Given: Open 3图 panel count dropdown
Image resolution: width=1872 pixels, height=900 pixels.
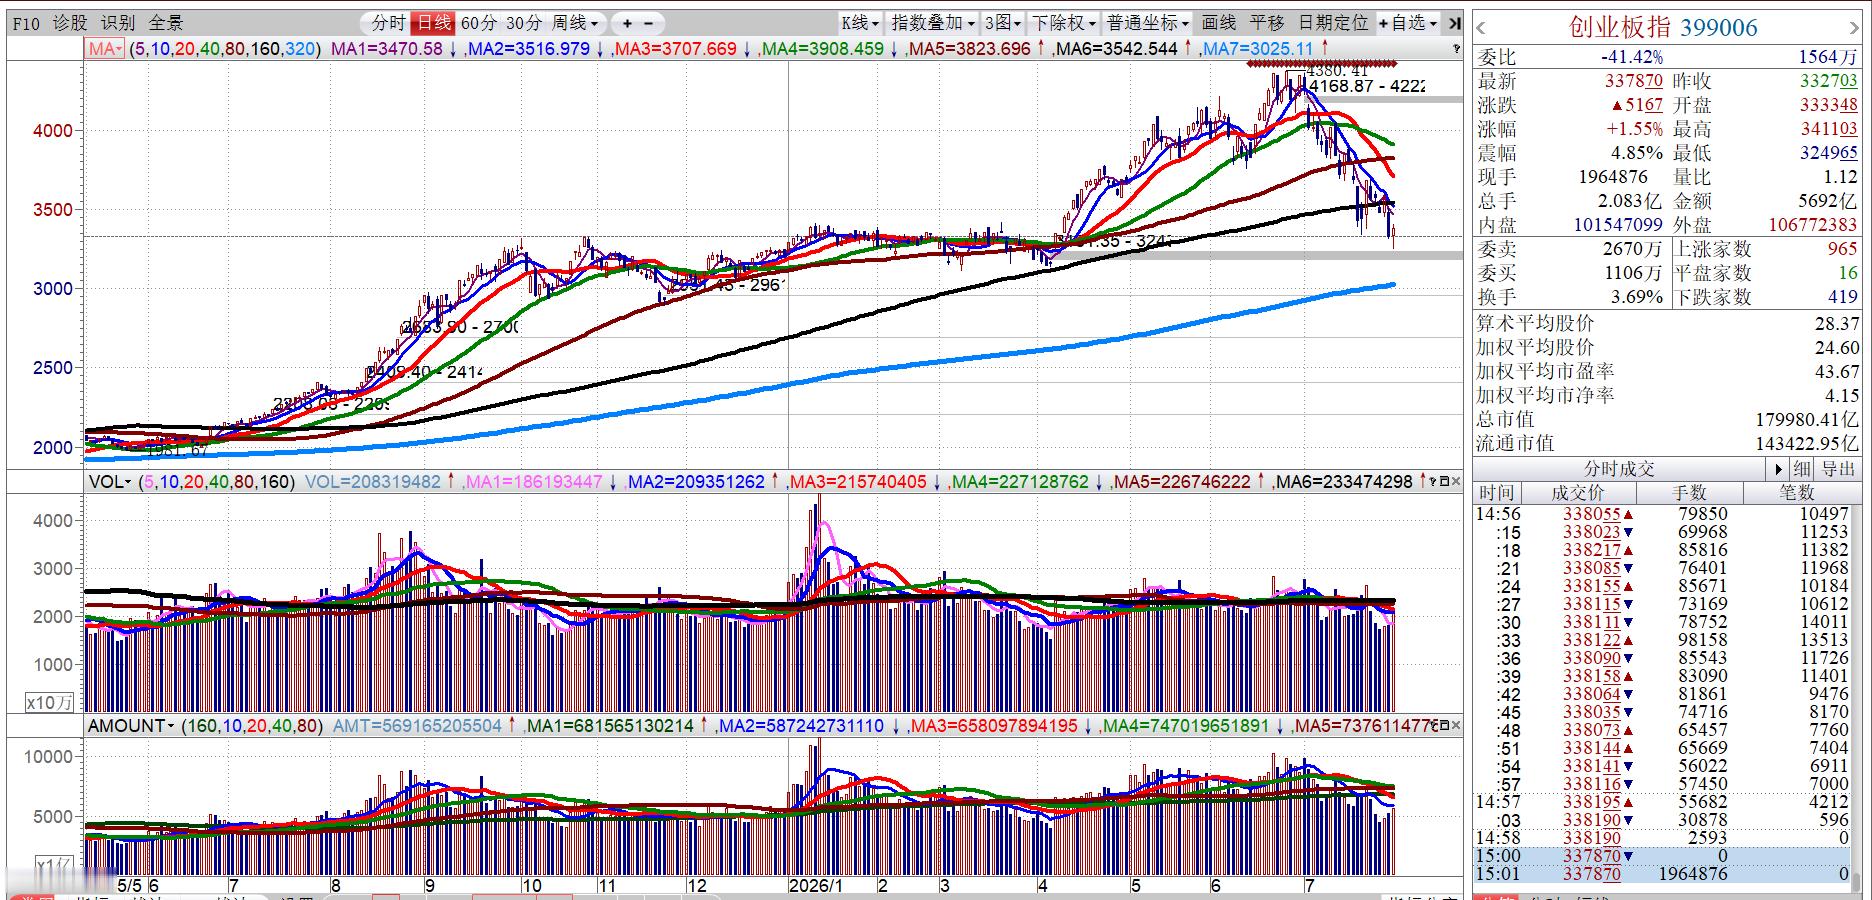Looking at the screenshot, I should pyautogui.click(x=1003, y=23).
